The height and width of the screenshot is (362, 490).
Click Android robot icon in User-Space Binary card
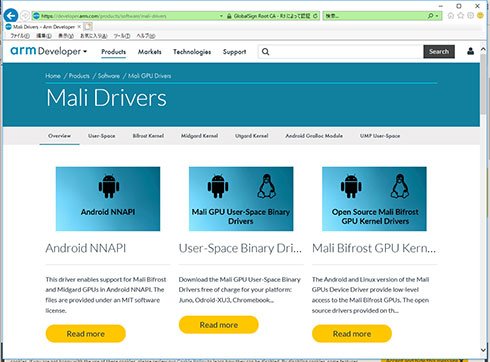[x=218, y=186]
